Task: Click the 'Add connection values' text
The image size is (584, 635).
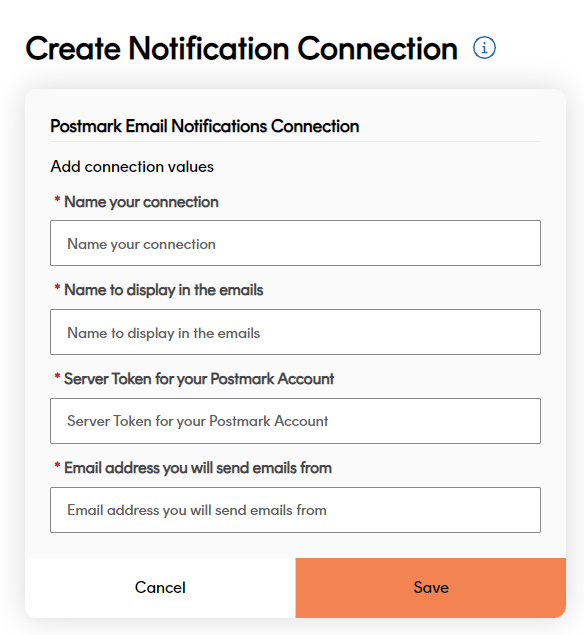Action: [132, 166]
